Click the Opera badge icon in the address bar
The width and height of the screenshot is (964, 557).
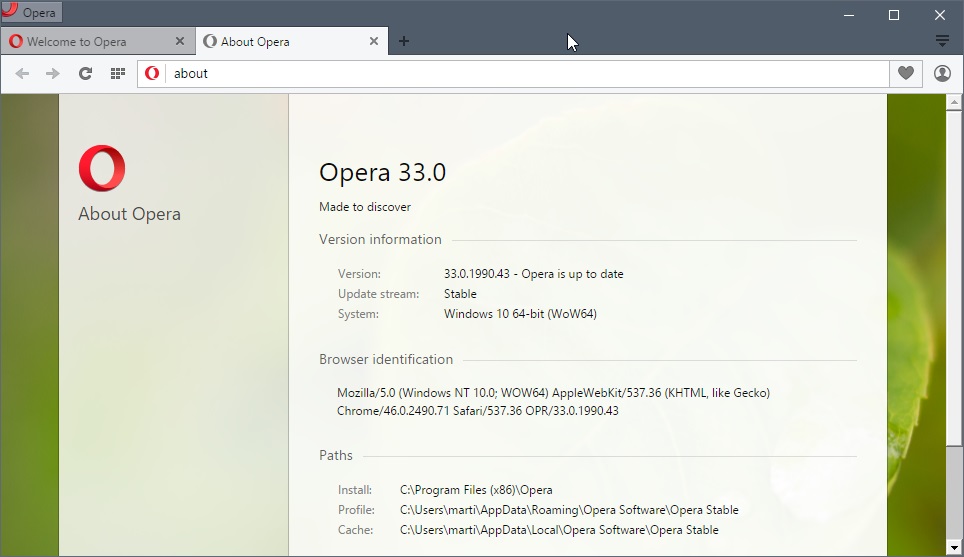(152, 74)
